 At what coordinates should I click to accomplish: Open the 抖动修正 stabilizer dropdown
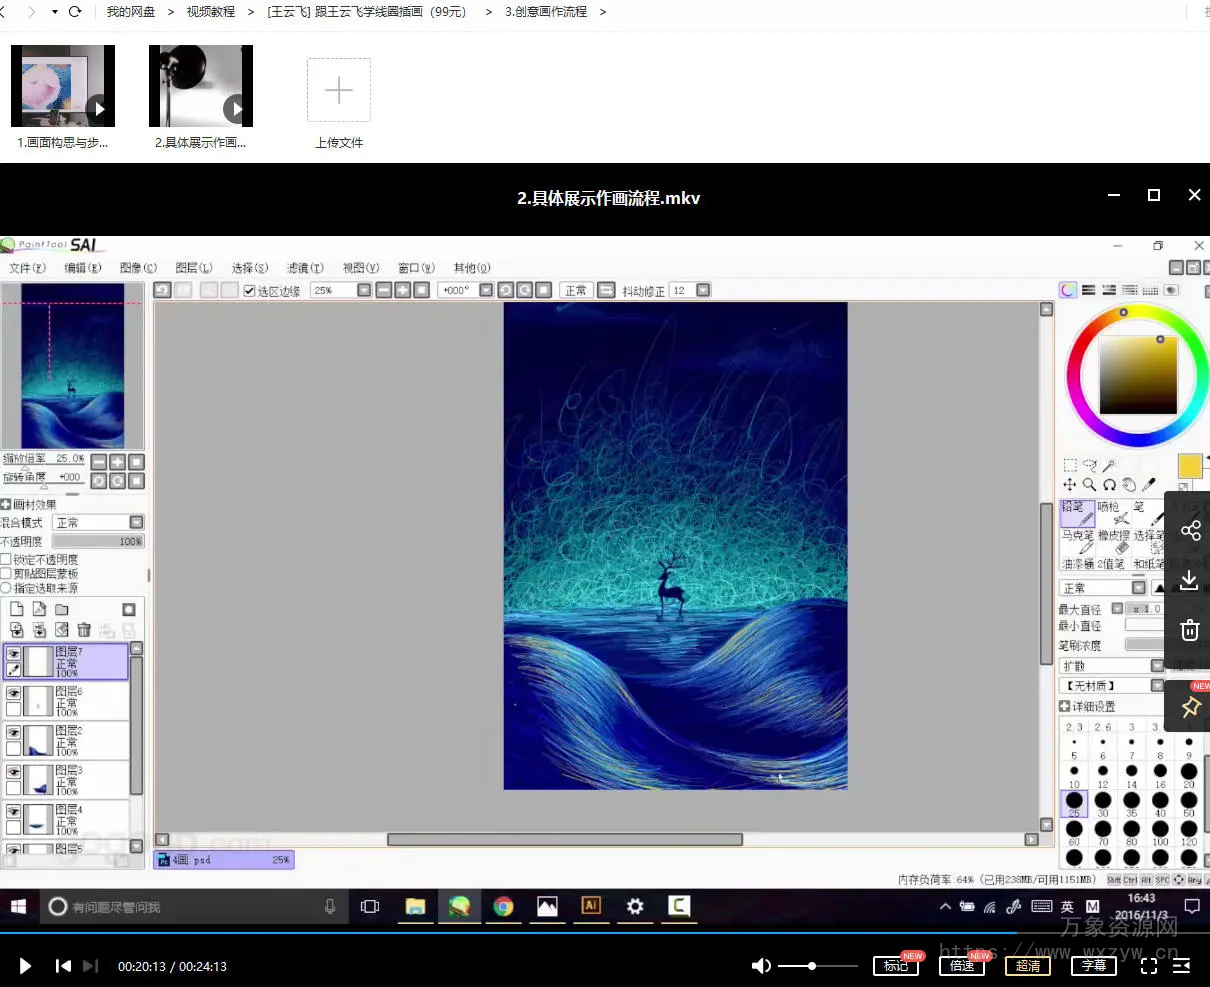pyautogui.click(x=703, y=290)
